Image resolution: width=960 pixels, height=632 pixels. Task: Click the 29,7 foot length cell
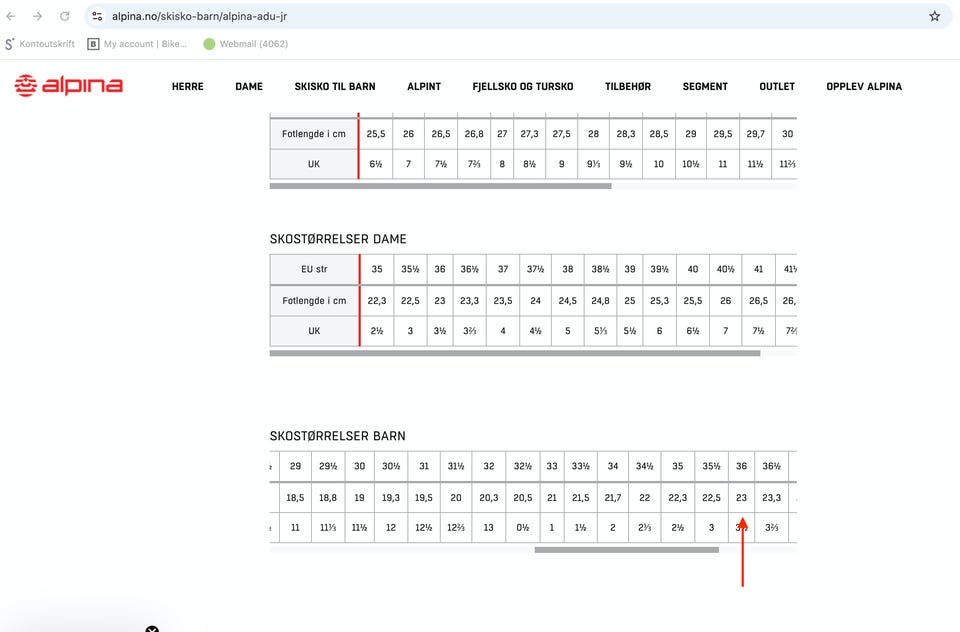click(756, 134)
